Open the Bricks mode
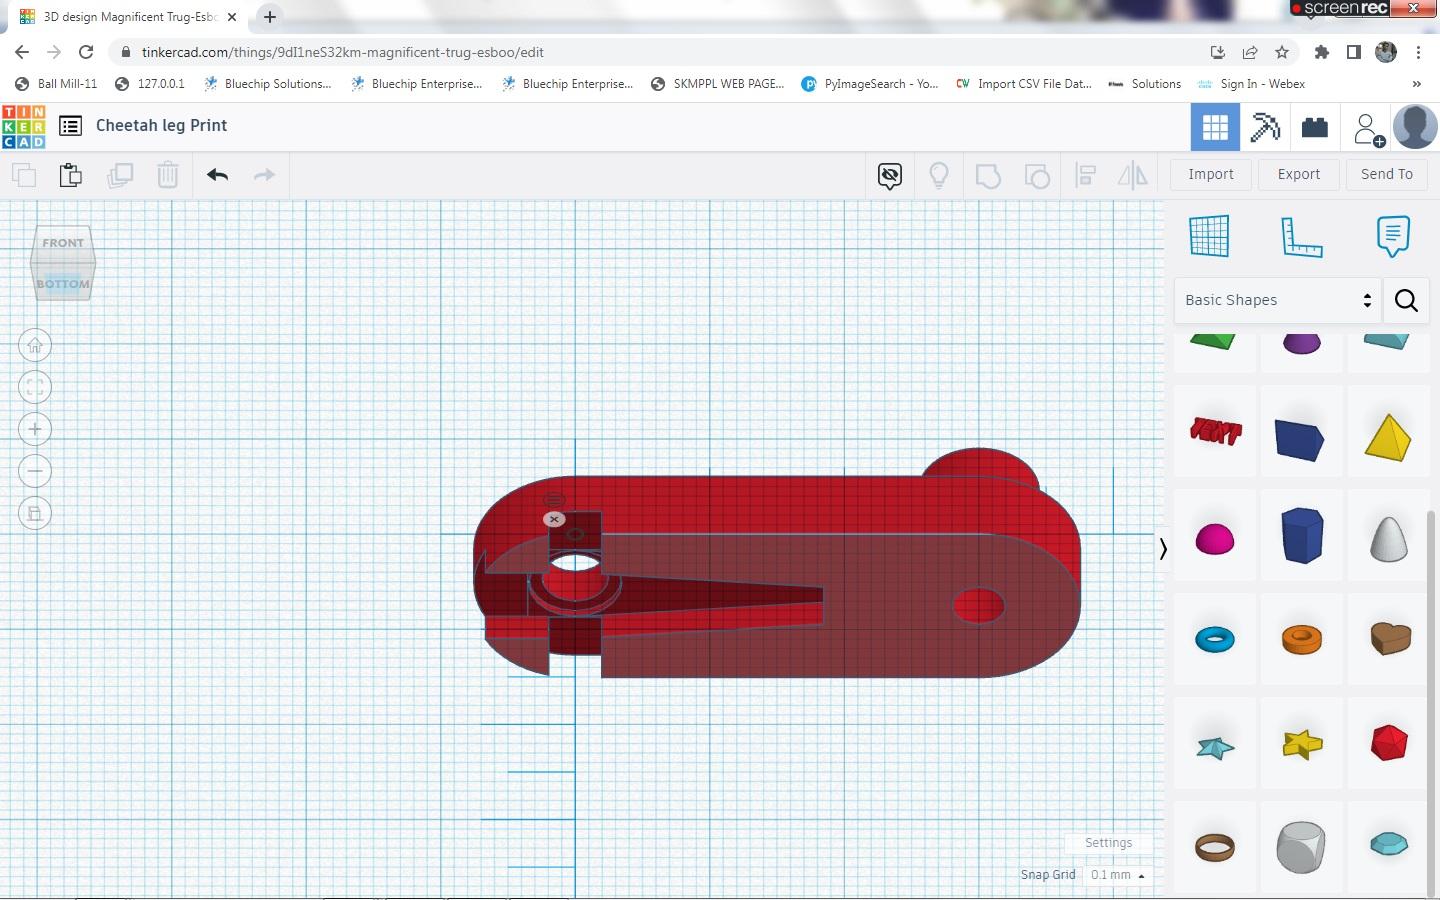 [x=1315, y=127]
